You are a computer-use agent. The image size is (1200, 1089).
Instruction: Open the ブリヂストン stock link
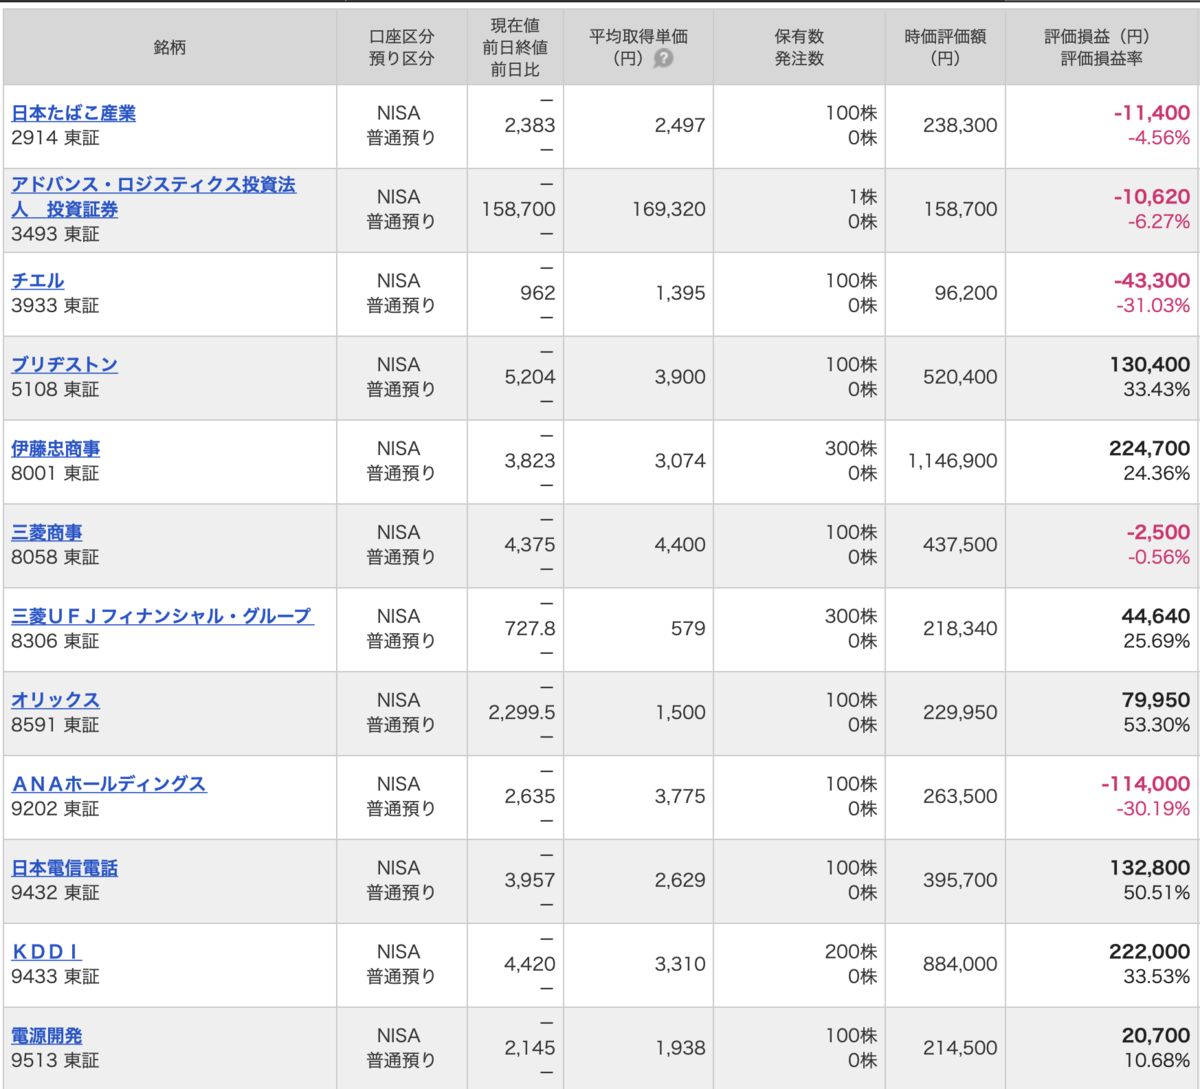point(64,365)
